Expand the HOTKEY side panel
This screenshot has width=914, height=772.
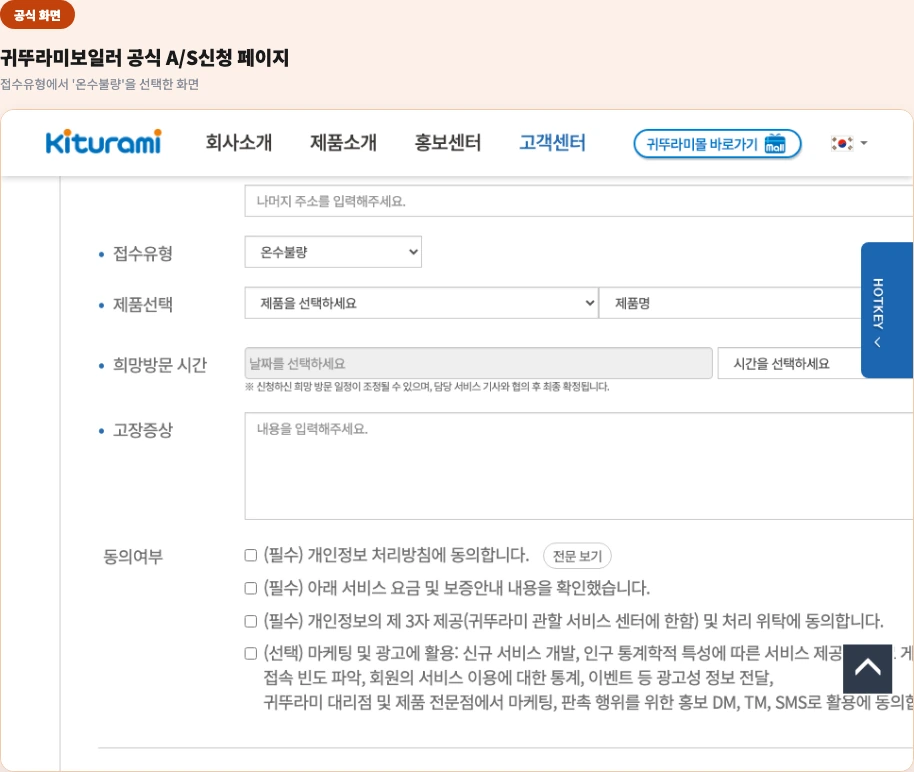887,310
